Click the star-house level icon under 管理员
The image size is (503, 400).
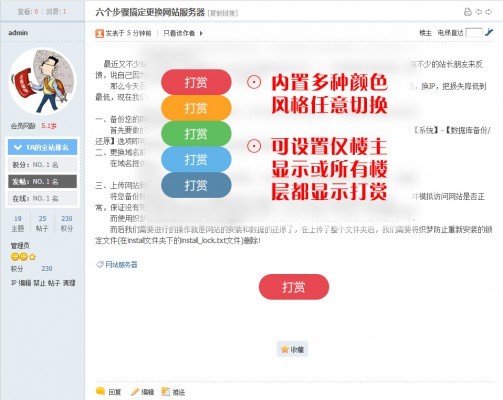click(x=32, y=257)
